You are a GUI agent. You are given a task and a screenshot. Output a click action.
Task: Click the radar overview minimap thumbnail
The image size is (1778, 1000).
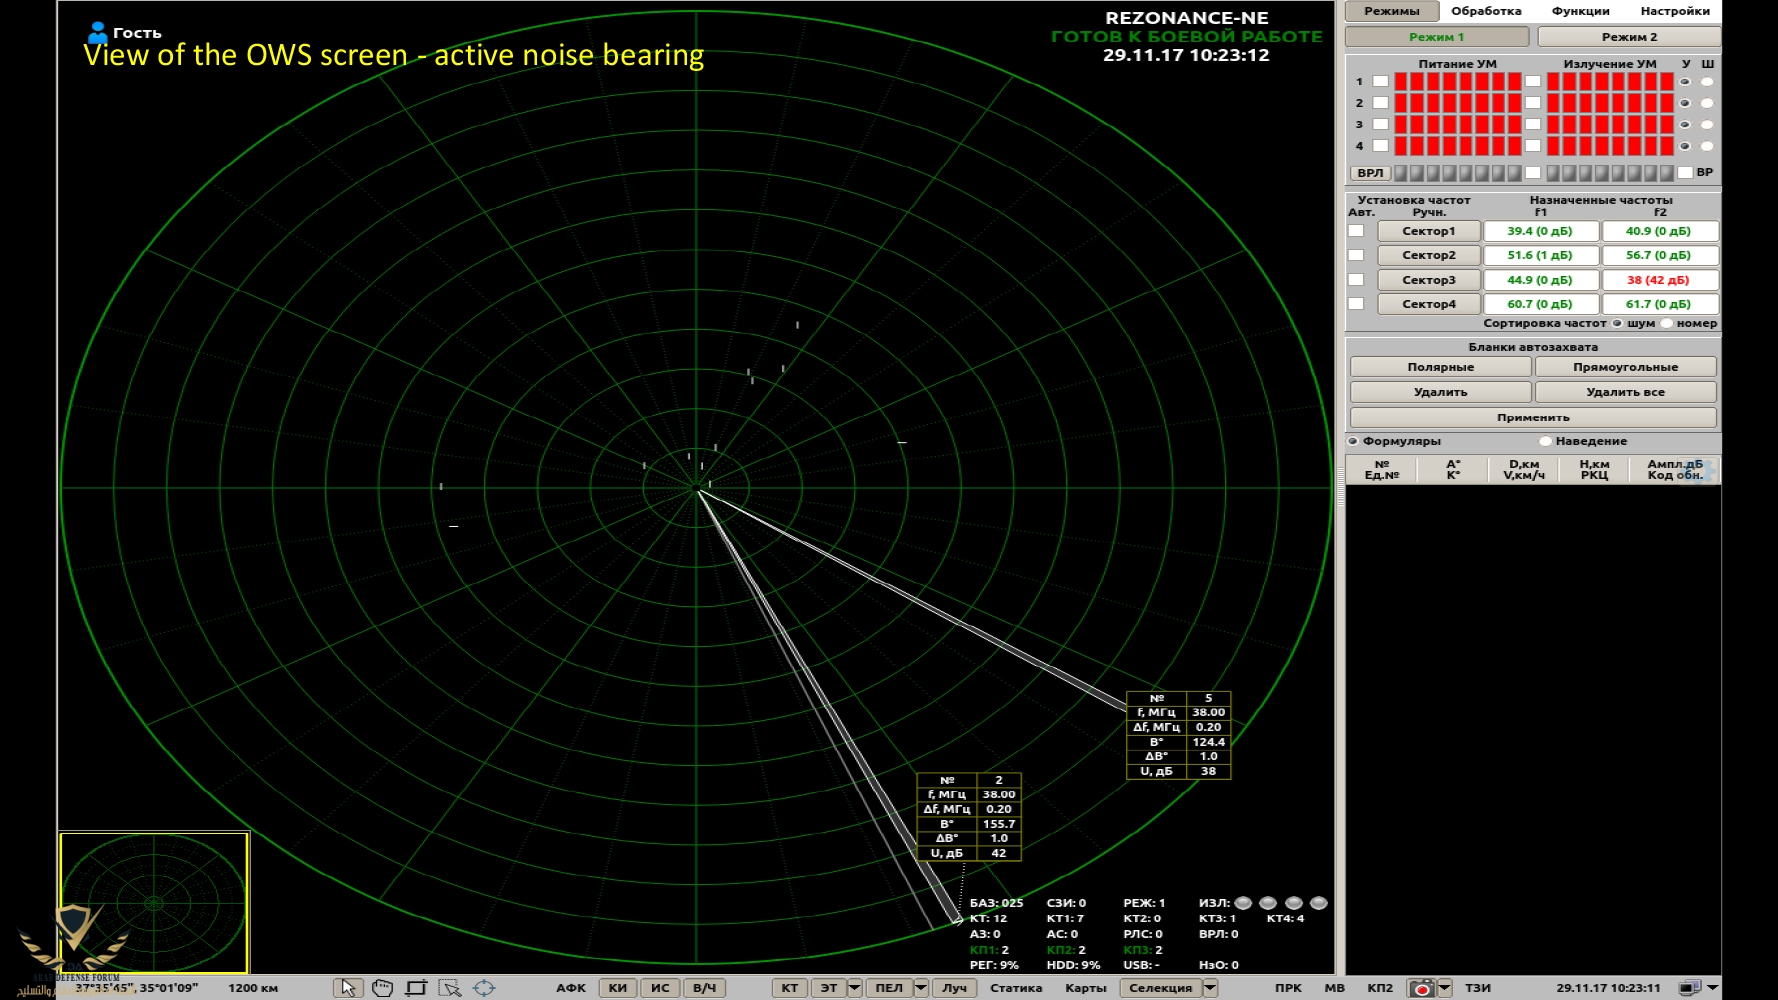point(154,903)
